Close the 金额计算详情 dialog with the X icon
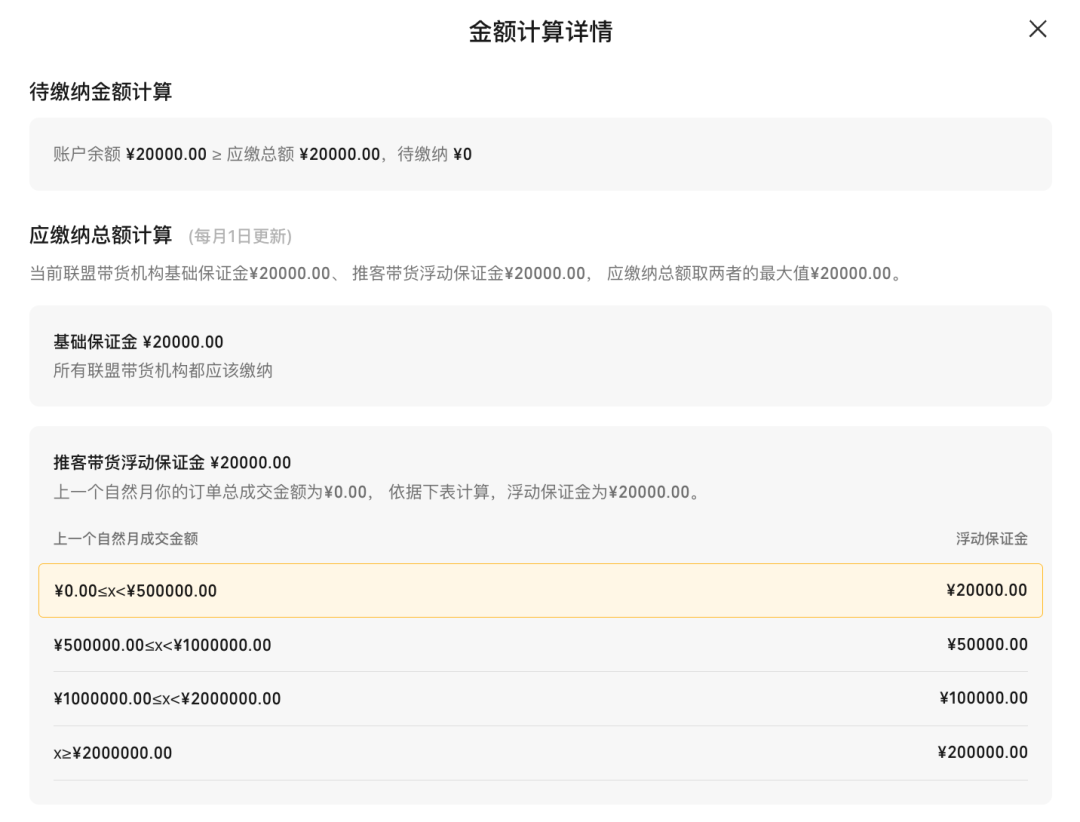The height and width of the screenshot is (822, 1080). 1037,29
